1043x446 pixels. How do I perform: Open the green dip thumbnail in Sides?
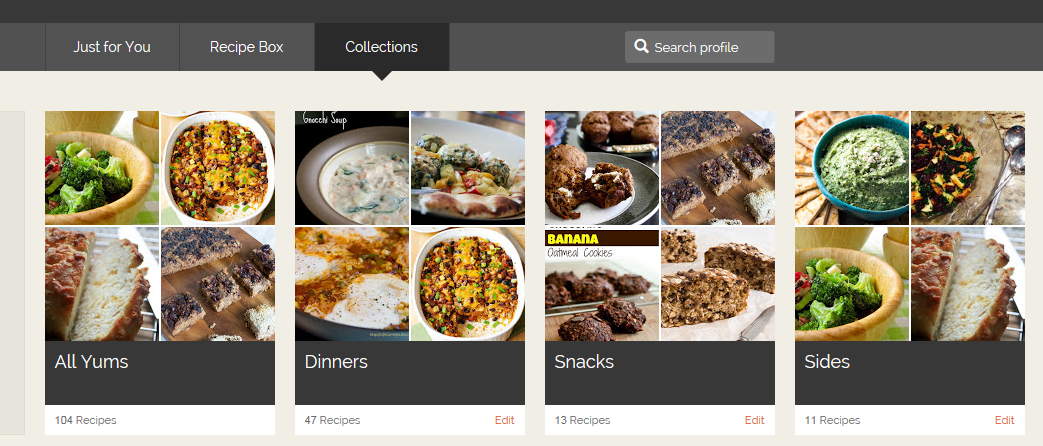(x=852, y=168)
